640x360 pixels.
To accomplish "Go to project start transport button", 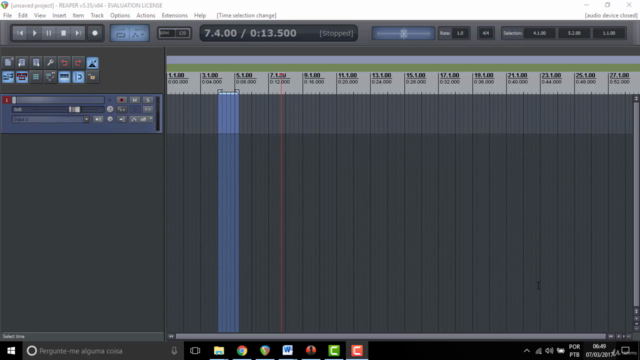I will click(x=20, y=33).
